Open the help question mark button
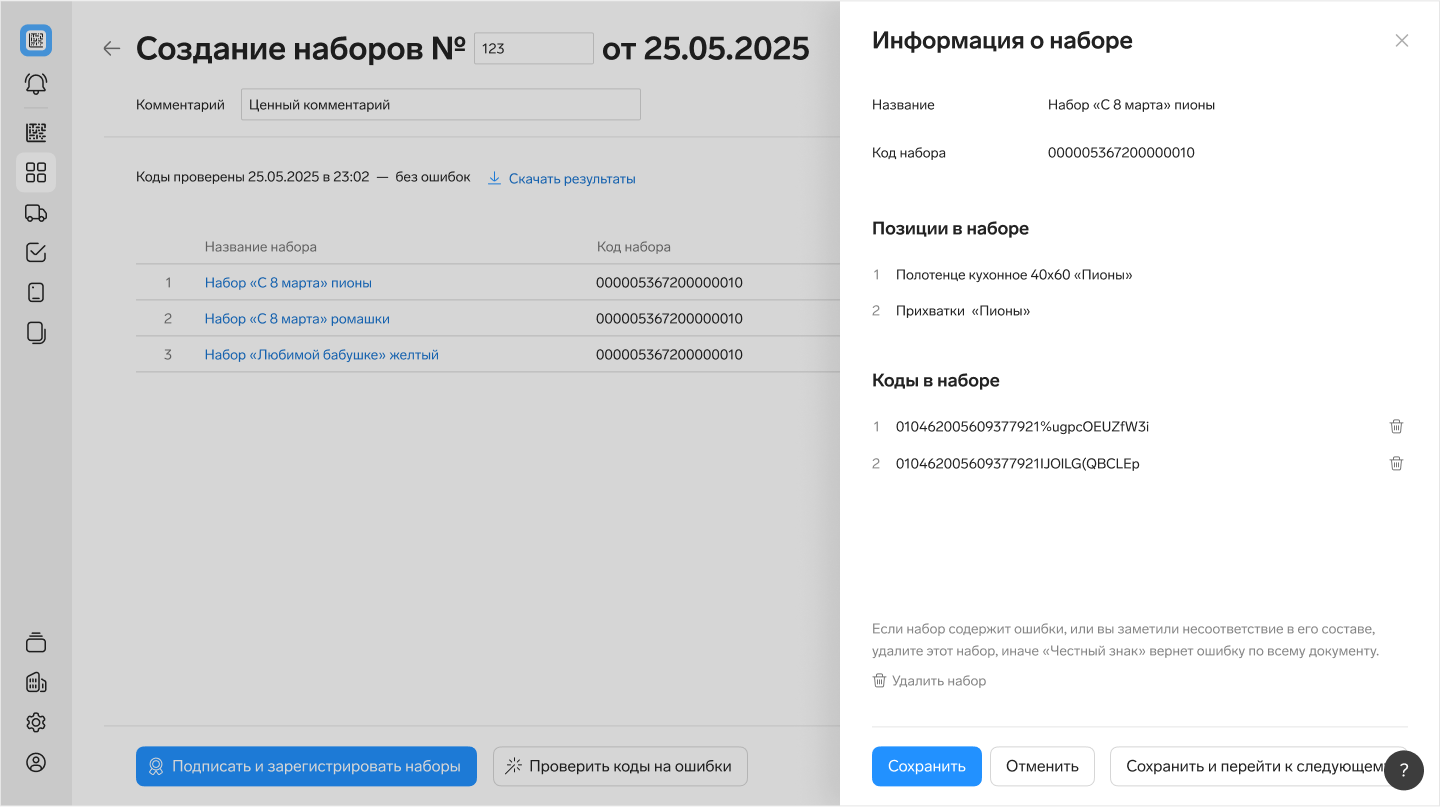This screenshot has height=807, width=1440. point(1403,769)
